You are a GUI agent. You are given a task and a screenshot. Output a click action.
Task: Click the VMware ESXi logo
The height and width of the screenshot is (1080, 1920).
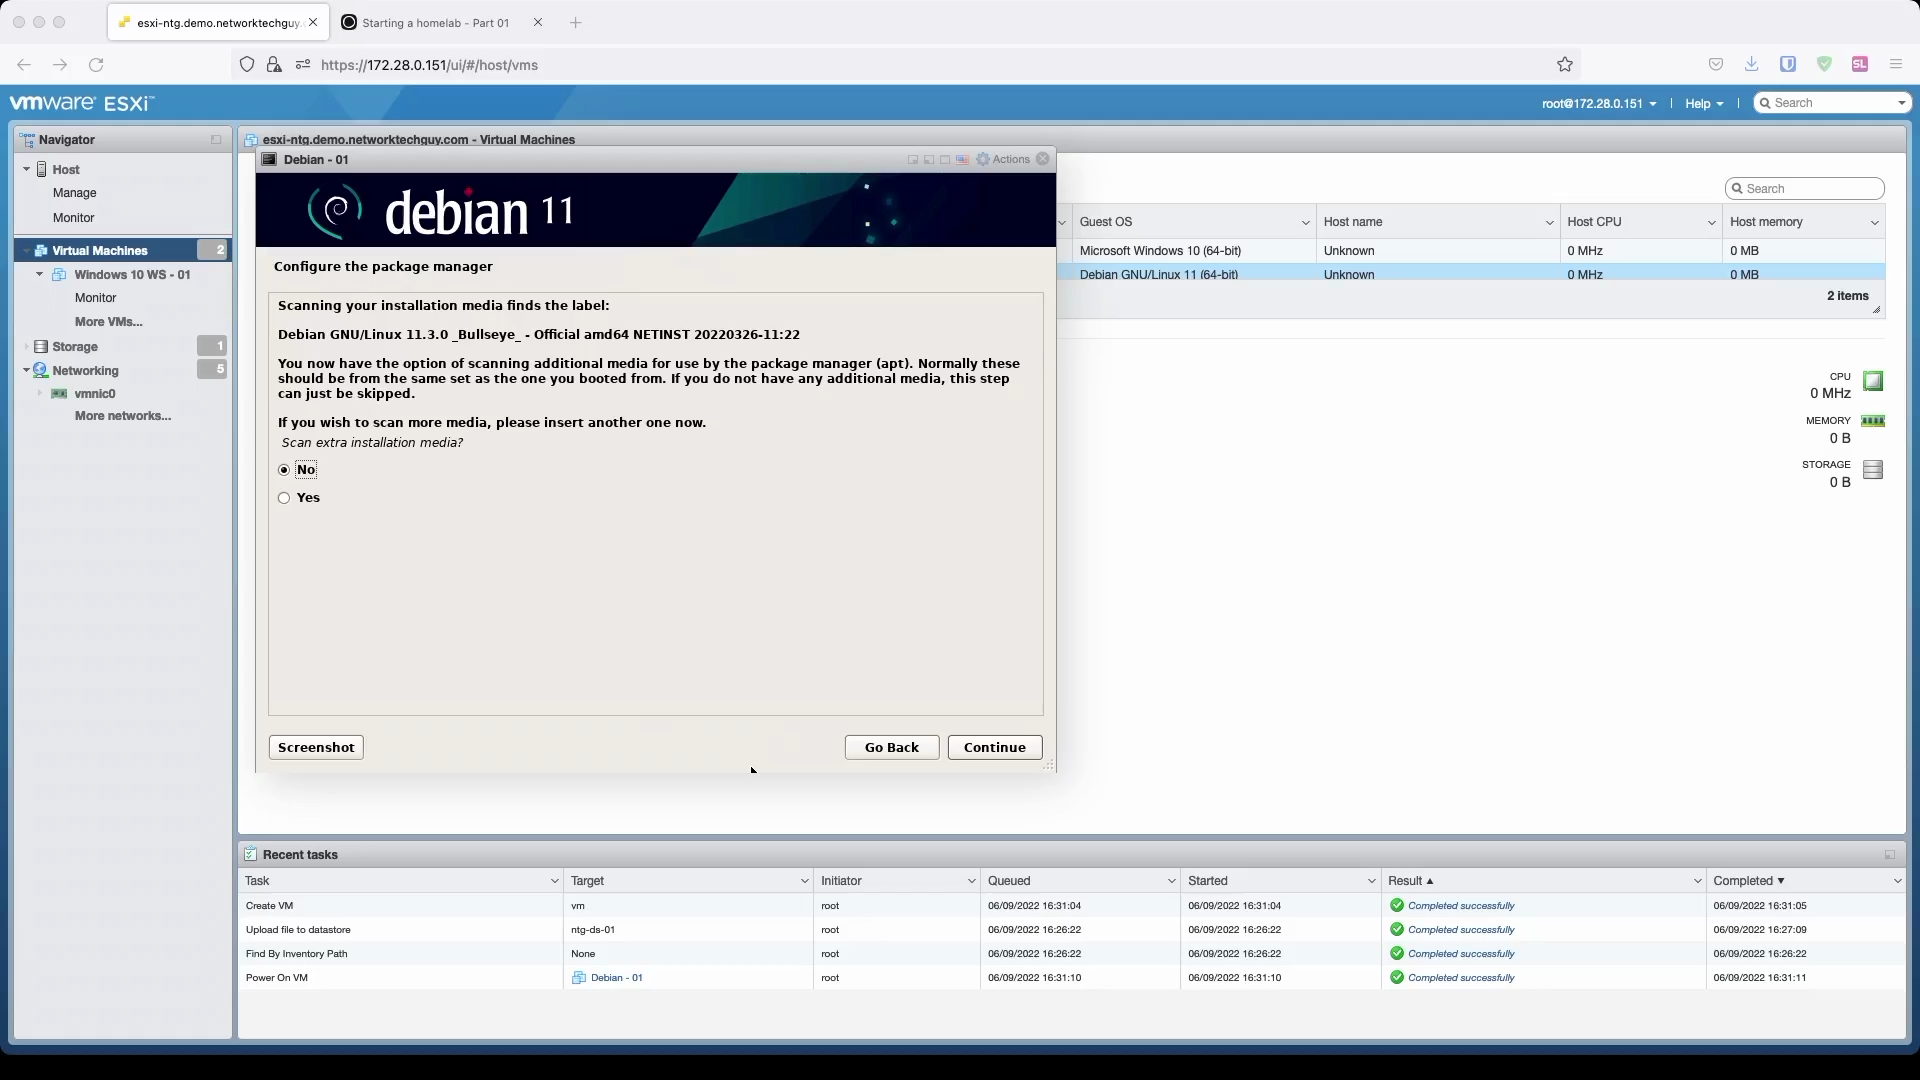81,103
